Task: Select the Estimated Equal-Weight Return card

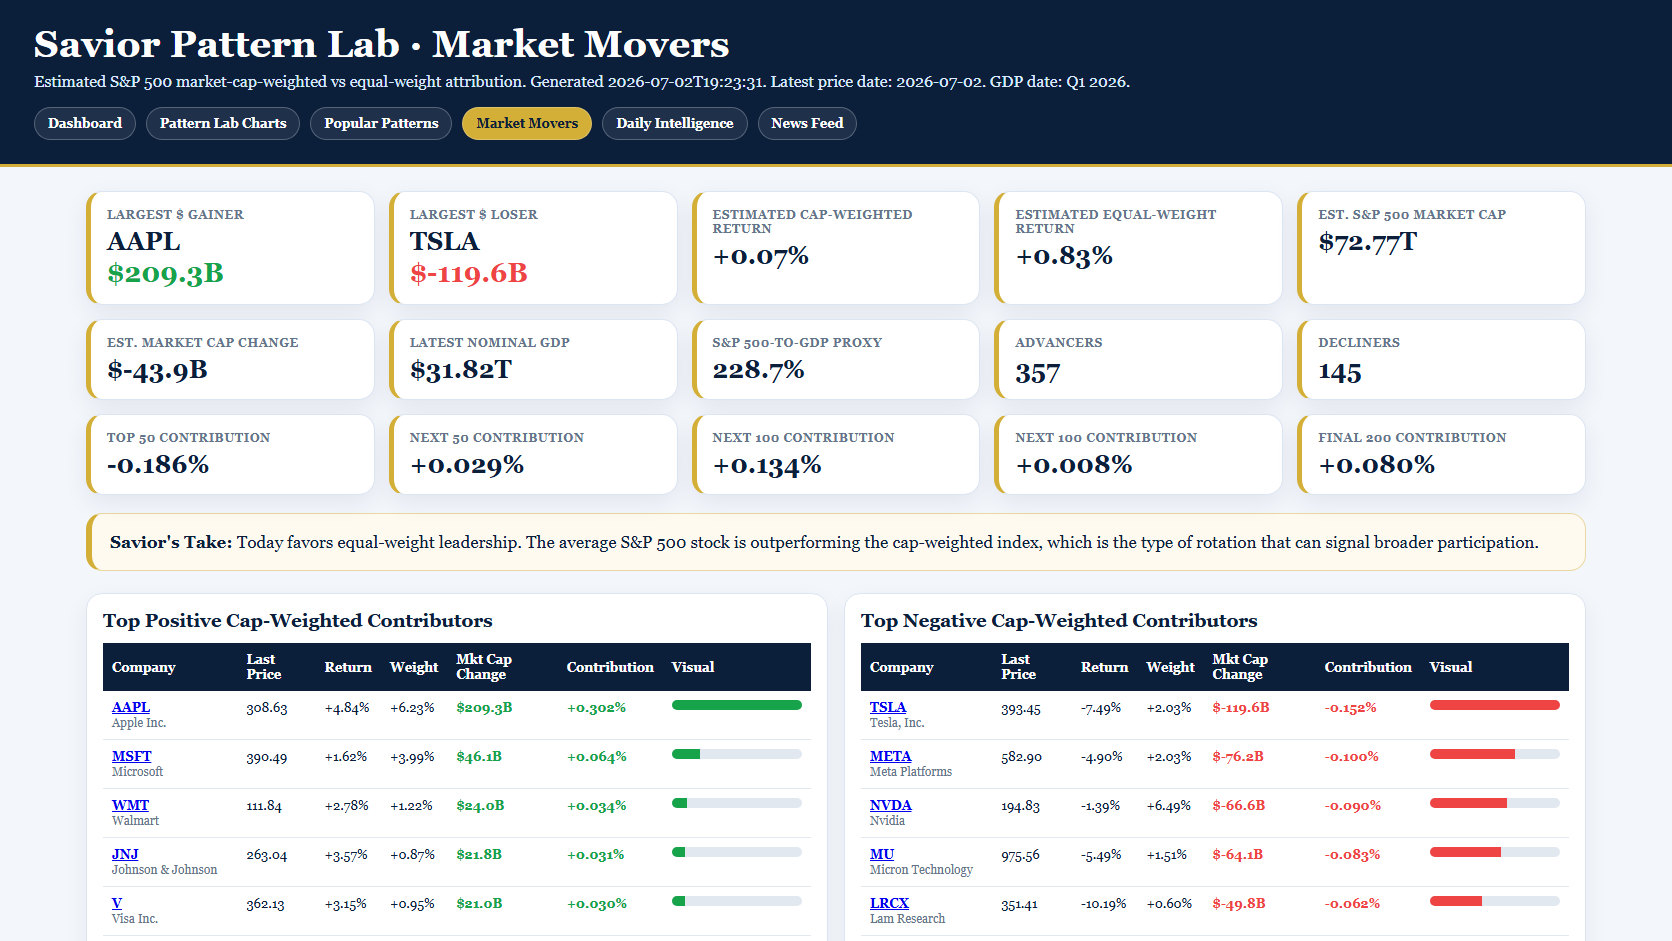Action: 1139,248
